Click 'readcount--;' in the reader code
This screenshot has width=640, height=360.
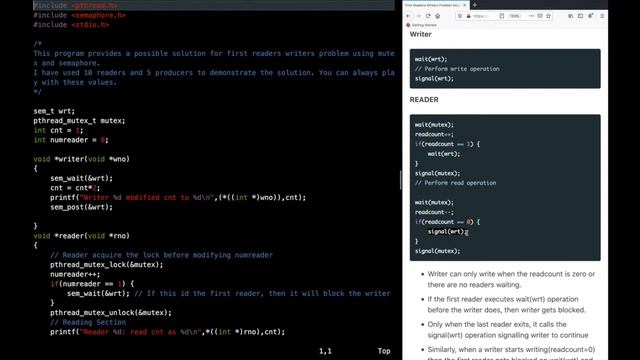click(434, 212)
